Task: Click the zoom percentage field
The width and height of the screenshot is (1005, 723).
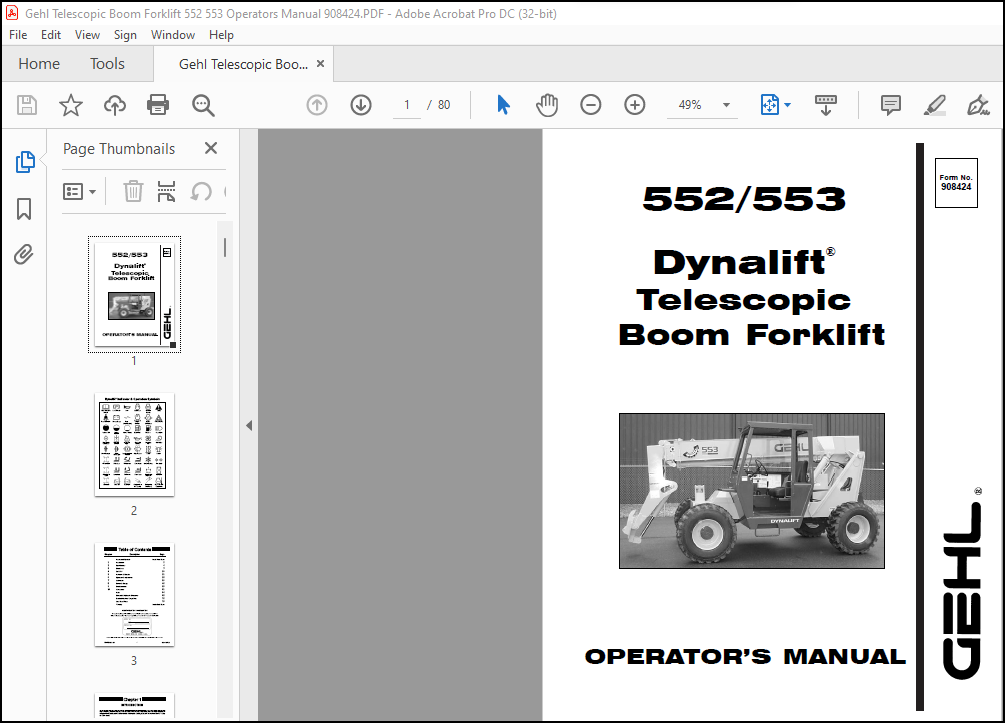Action: (x=690, y=105)
